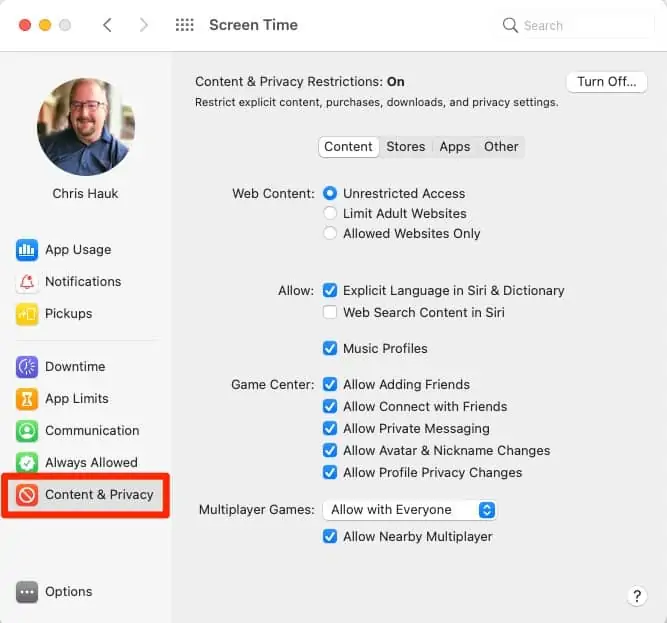The height and width of the screenshot is (623, 667).
Task: Disable Allow Nearby Multiplayer checkbox
Action: point(330,537)
